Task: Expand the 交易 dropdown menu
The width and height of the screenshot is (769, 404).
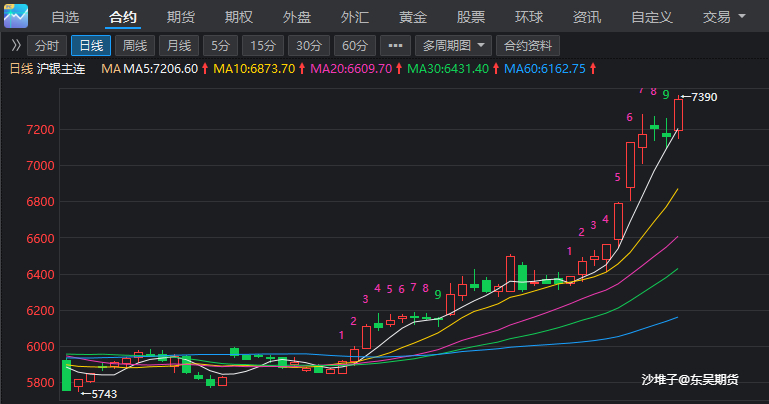Action: (x=724, y=17)
